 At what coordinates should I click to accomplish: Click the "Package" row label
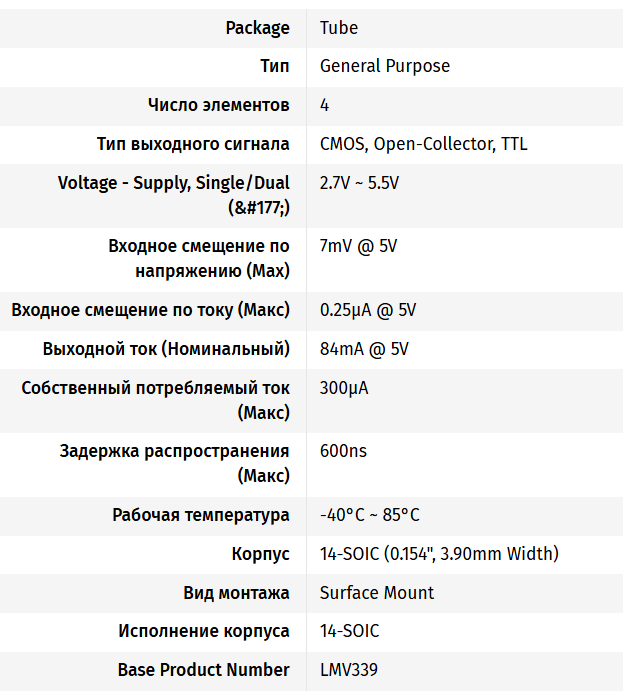click(x=258, y=28)
